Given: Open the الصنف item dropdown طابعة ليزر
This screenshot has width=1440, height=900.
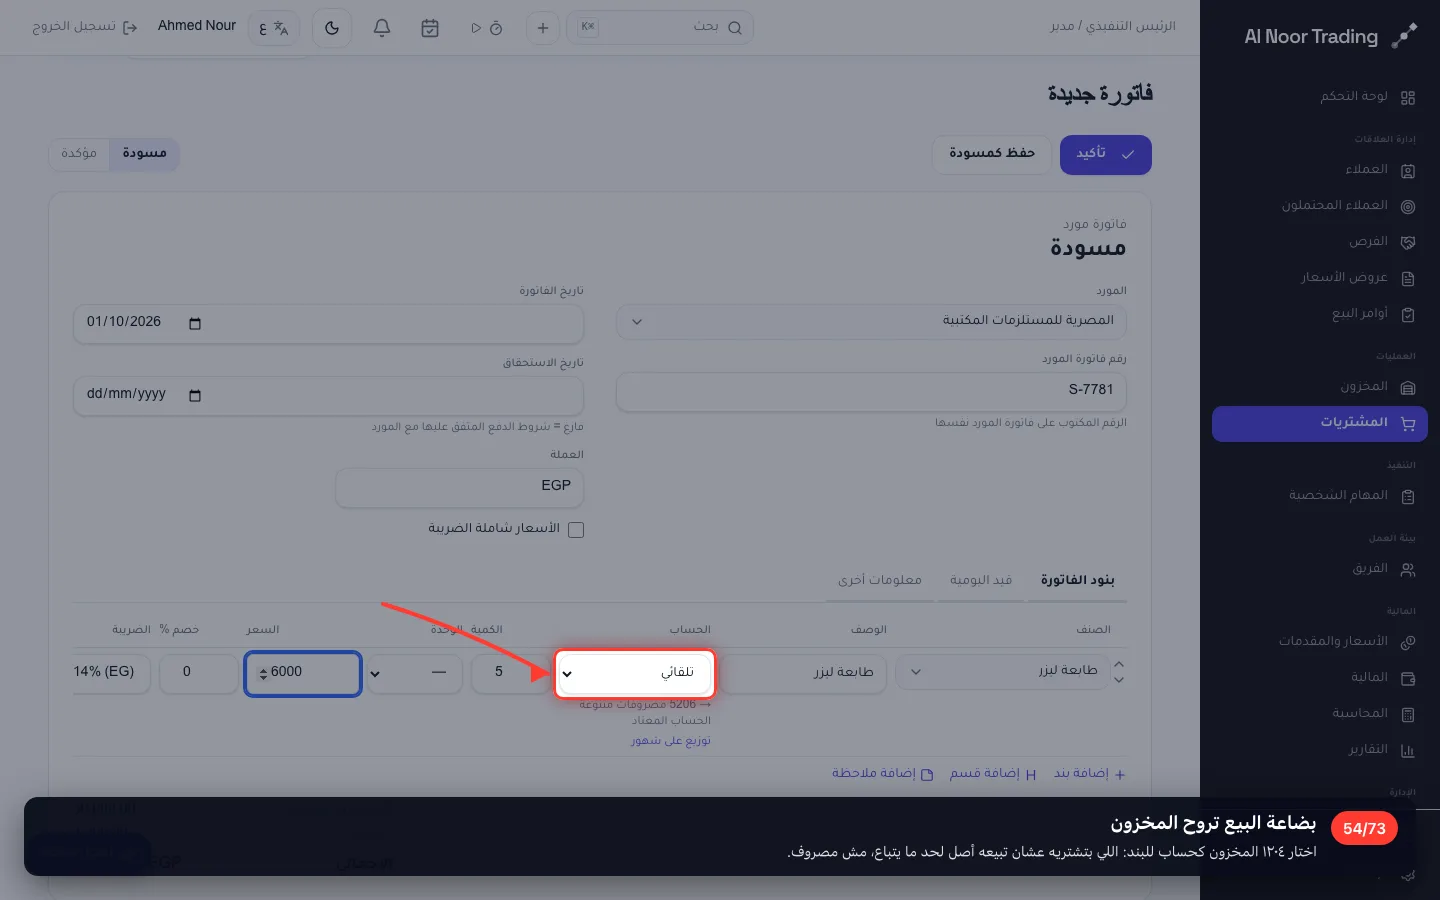Looking at the screenshot, I should [1003, 672].
